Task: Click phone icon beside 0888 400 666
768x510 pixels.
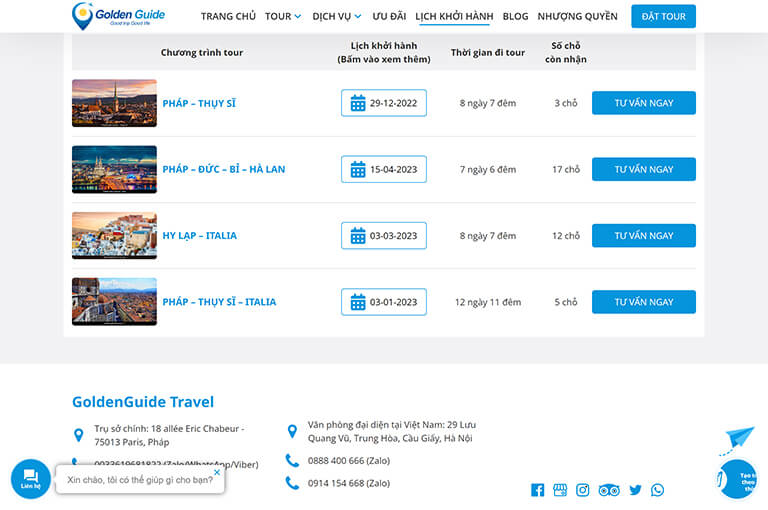Action: 292,461
